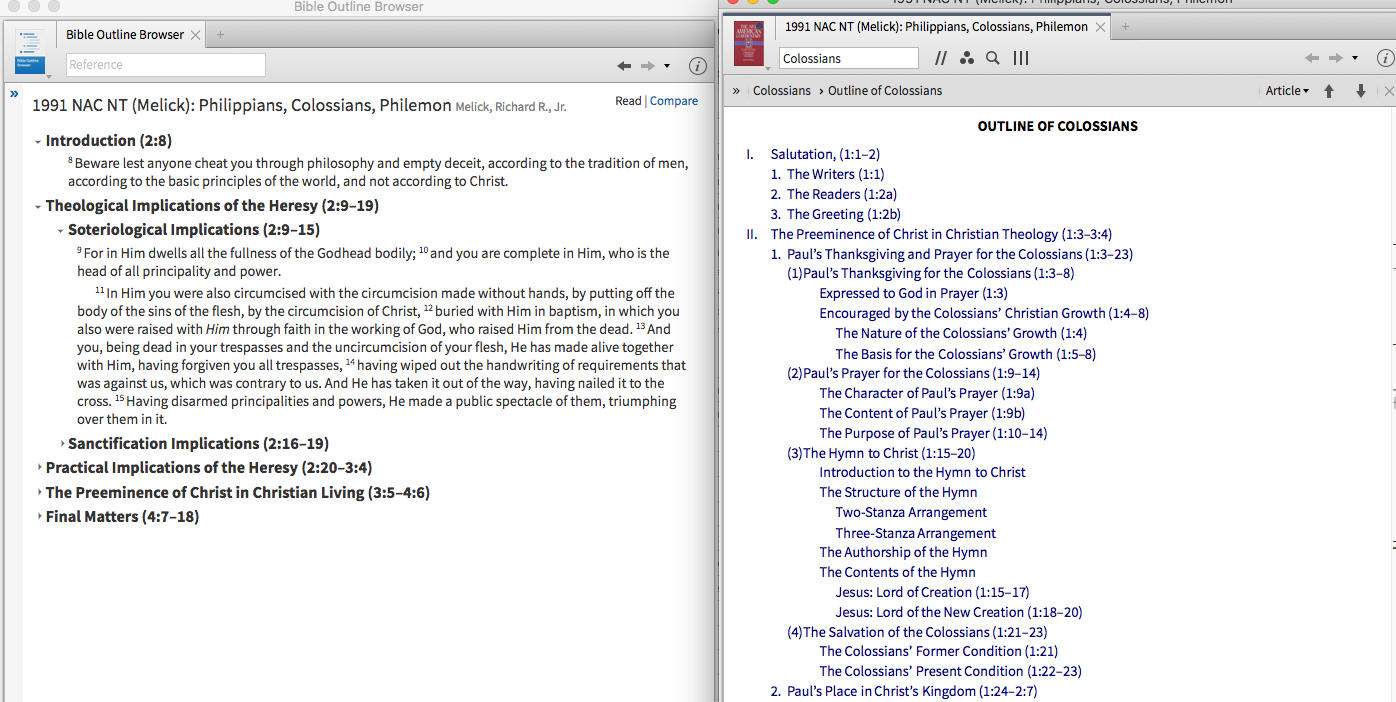
Task: Open Paul's Thanksgiving and Prayer for the Colossians
Action: [x=960, y=255]
